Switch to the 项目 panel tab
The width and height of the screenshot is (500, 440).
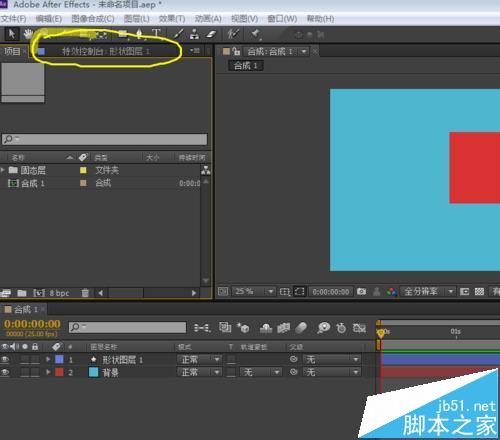coord(12,51)
